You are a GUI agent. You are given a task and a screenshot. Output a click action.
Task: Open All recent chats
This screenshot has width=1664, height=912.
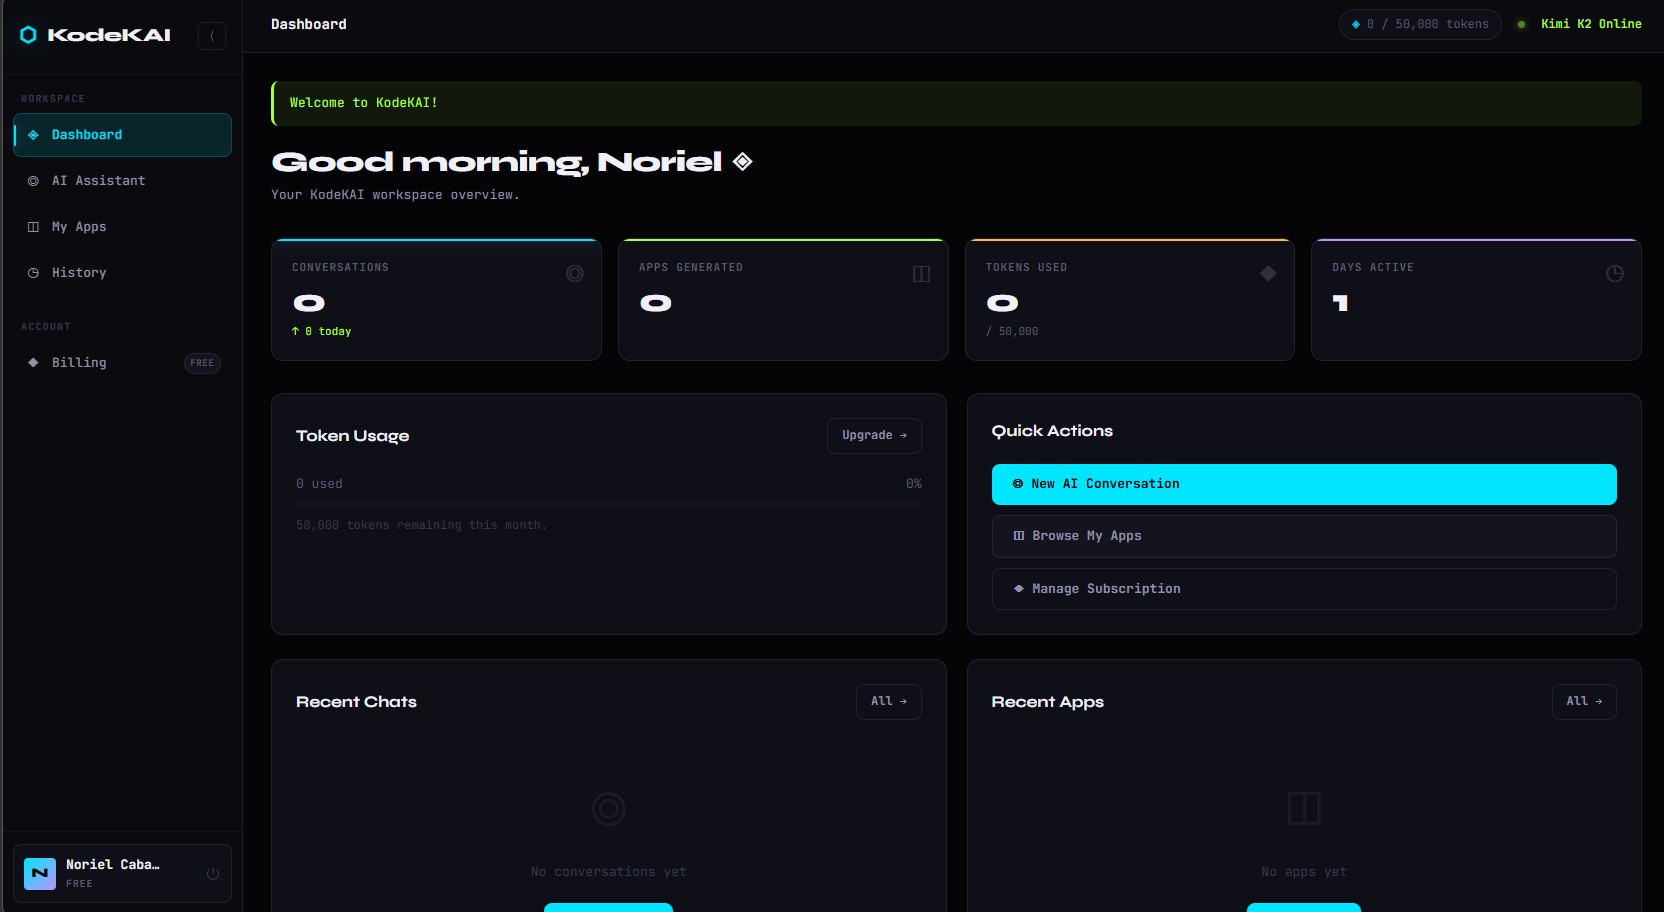tap(889, 702)
